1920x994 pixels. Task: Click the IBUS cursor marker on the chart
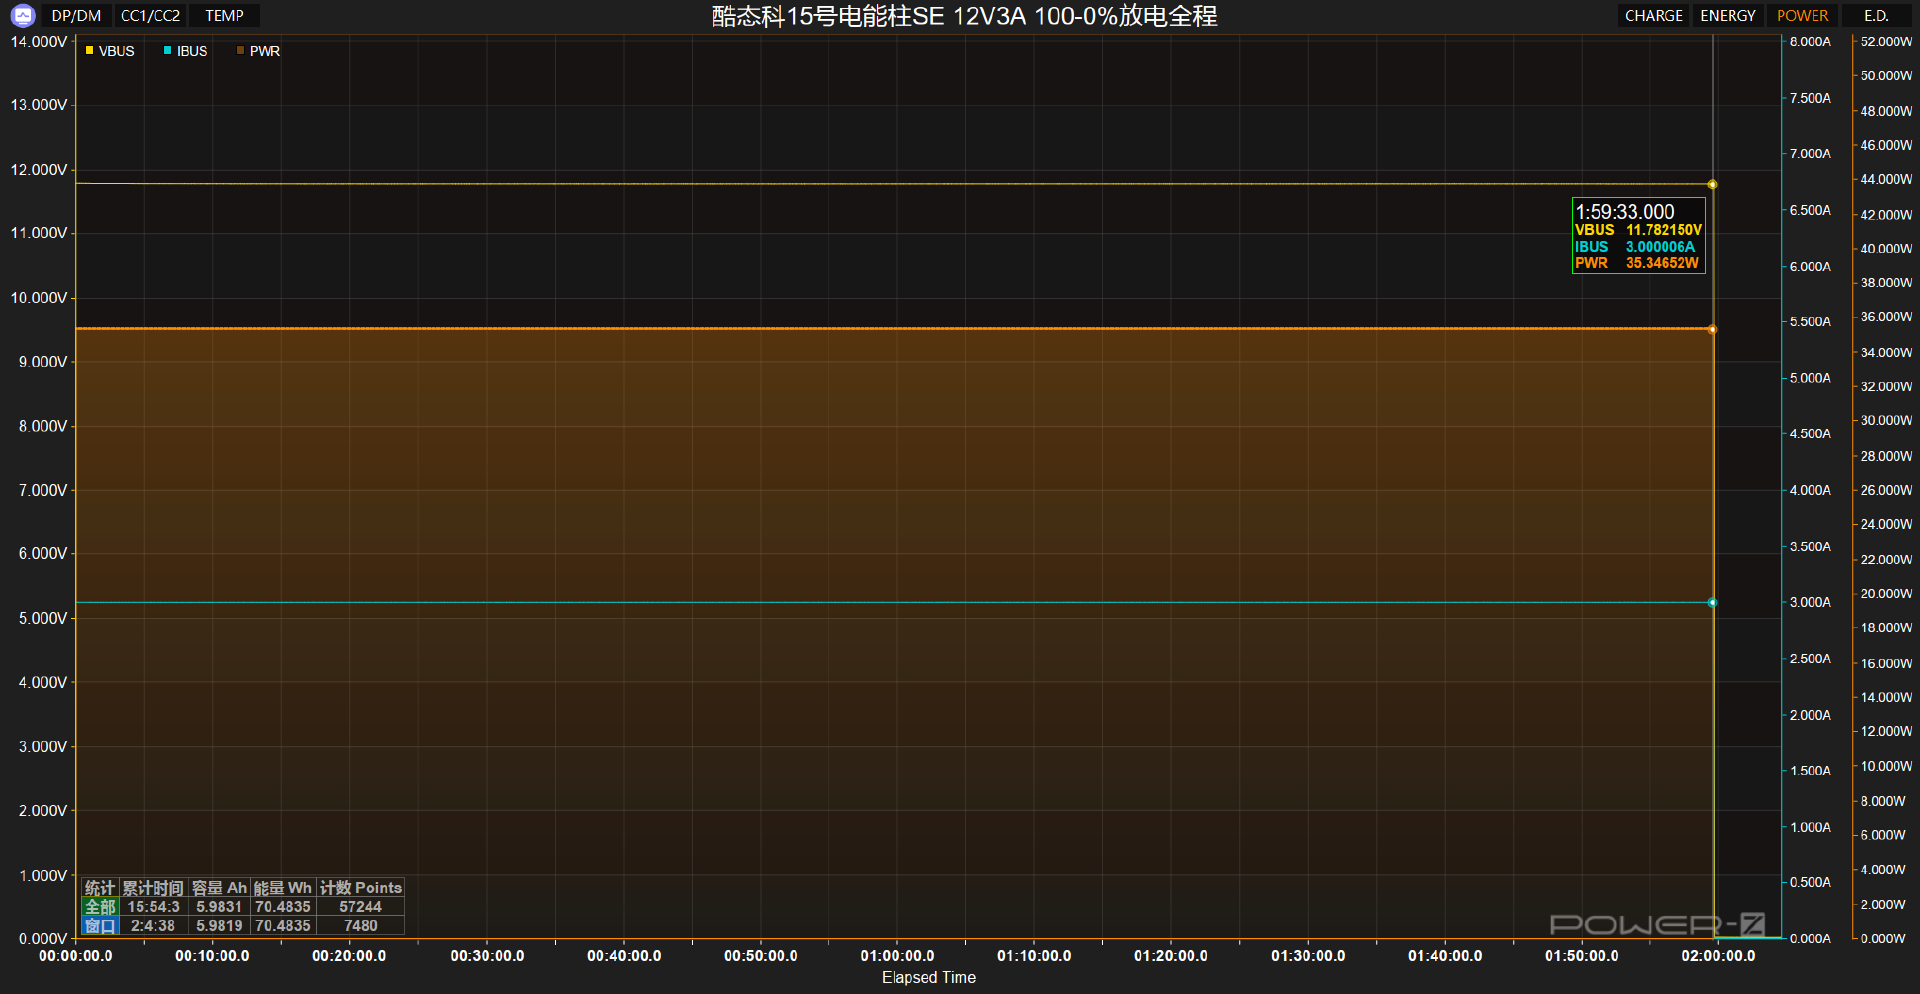click(x=1712, y=603)
